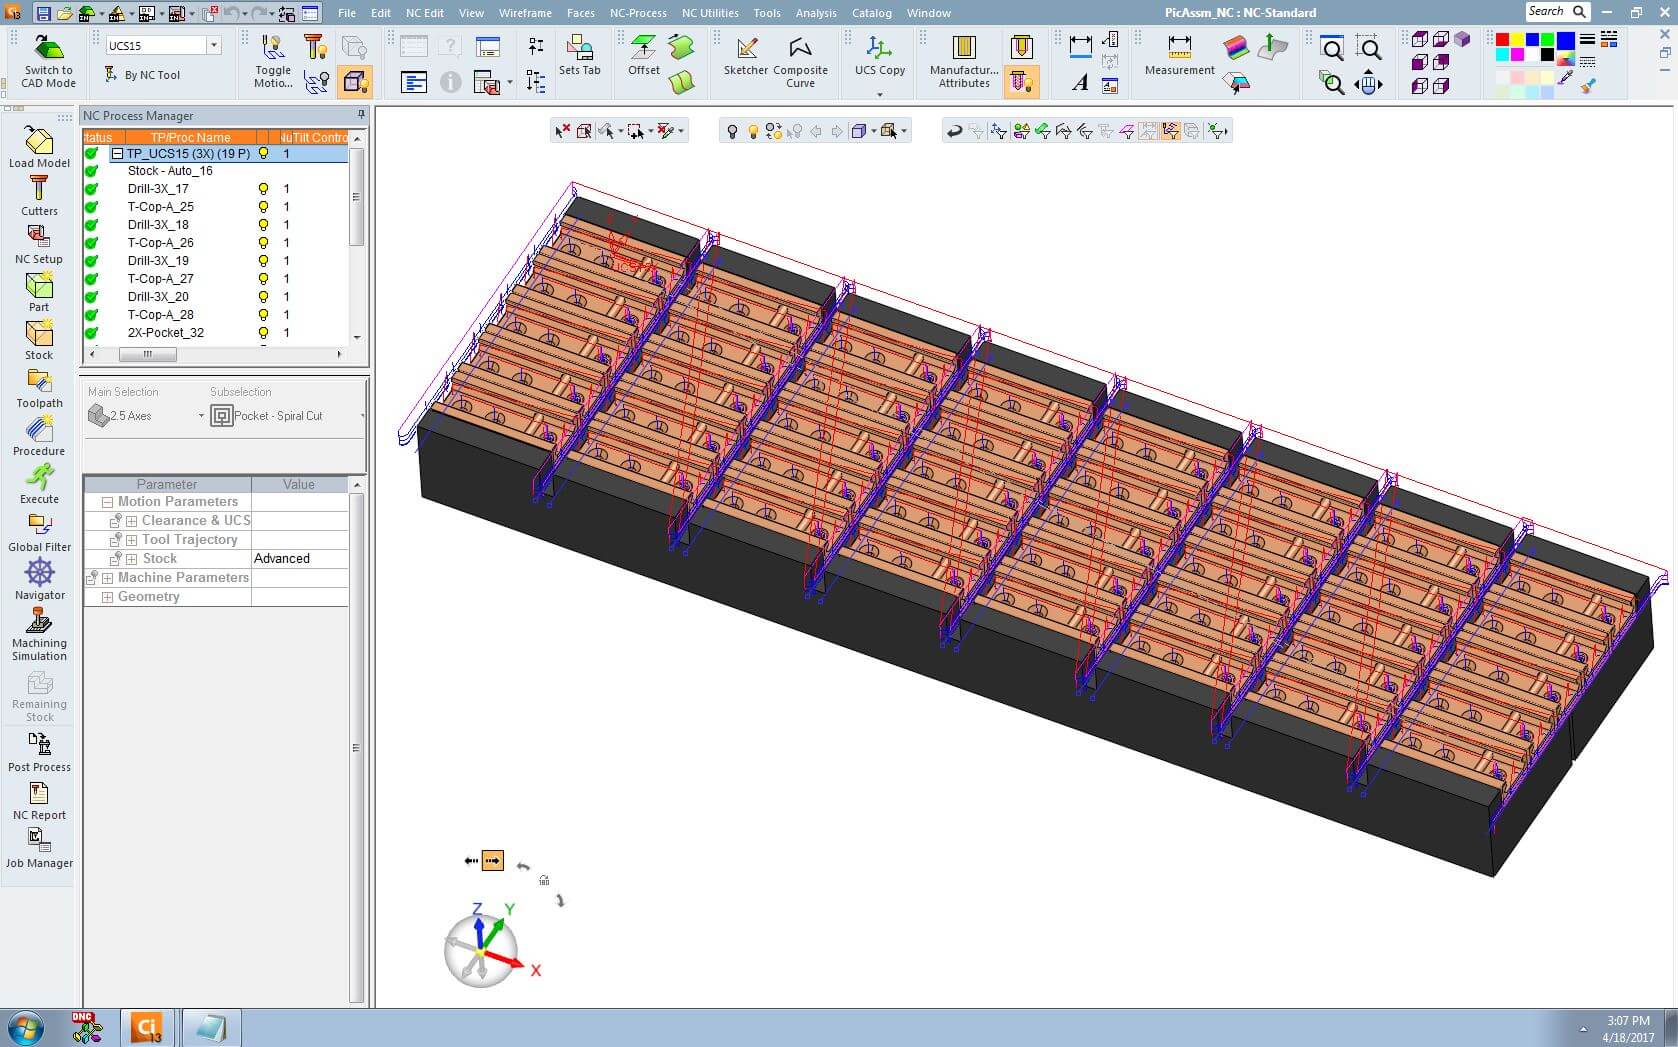Toggle visibility bulb of 2X-Pocket_32

(x=264, y=333)
